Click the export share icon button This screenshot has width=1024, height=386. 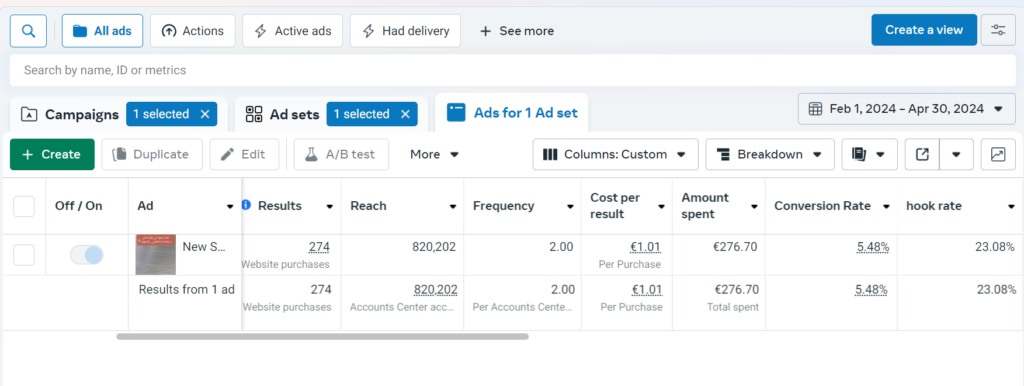click(922, 154)
